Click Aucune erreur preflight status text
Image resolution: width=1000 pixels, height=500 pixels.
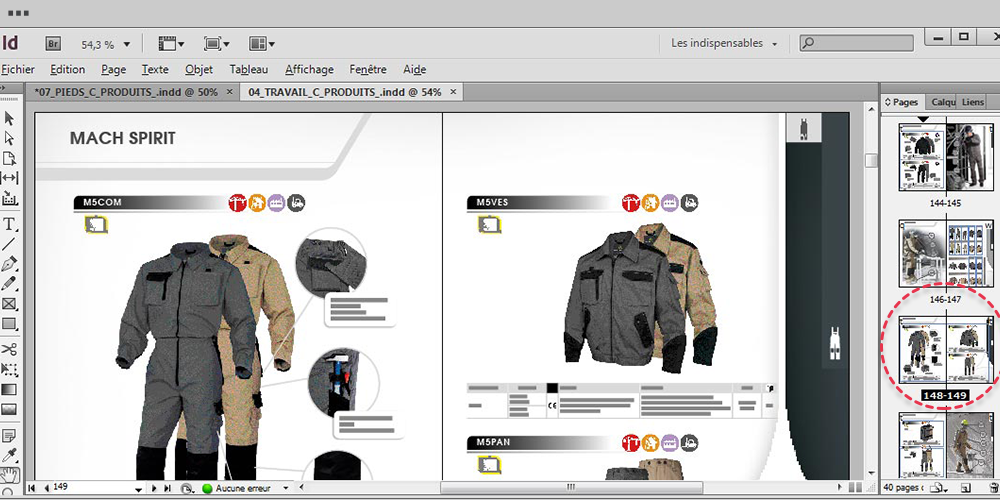(x=243, y=489)
